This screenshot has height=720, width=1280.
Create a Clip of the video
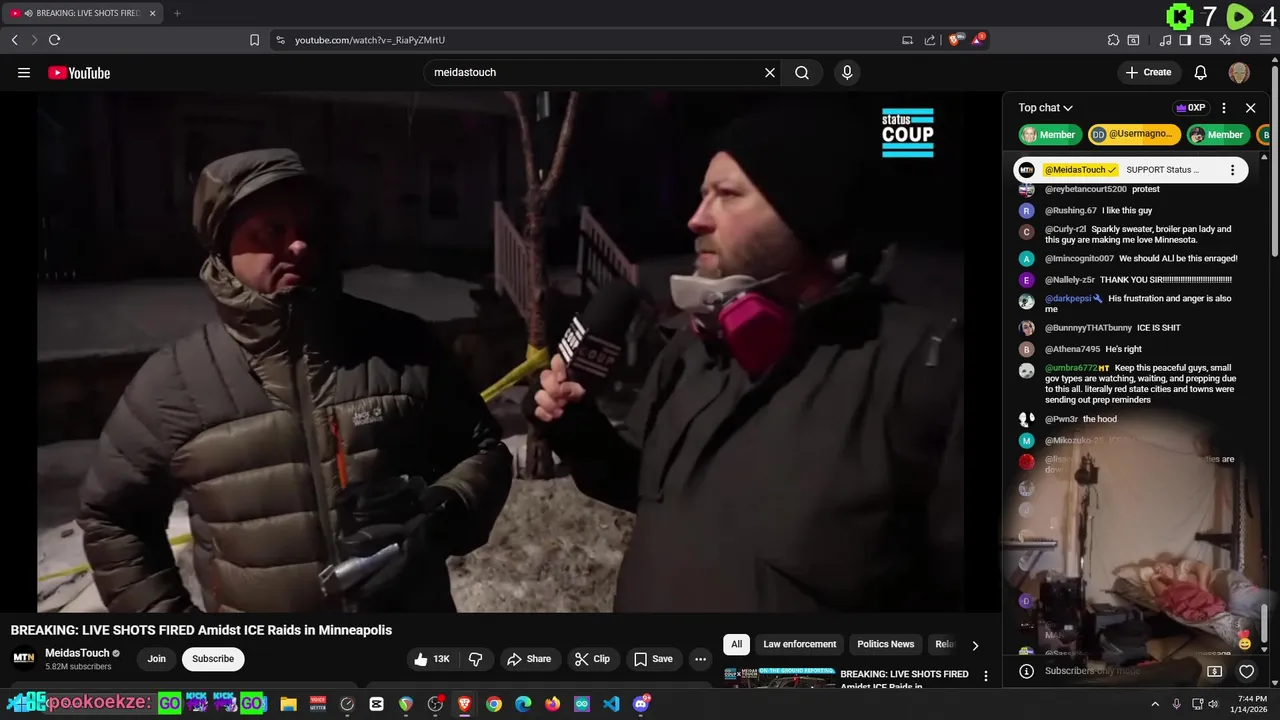pos(592,659)
